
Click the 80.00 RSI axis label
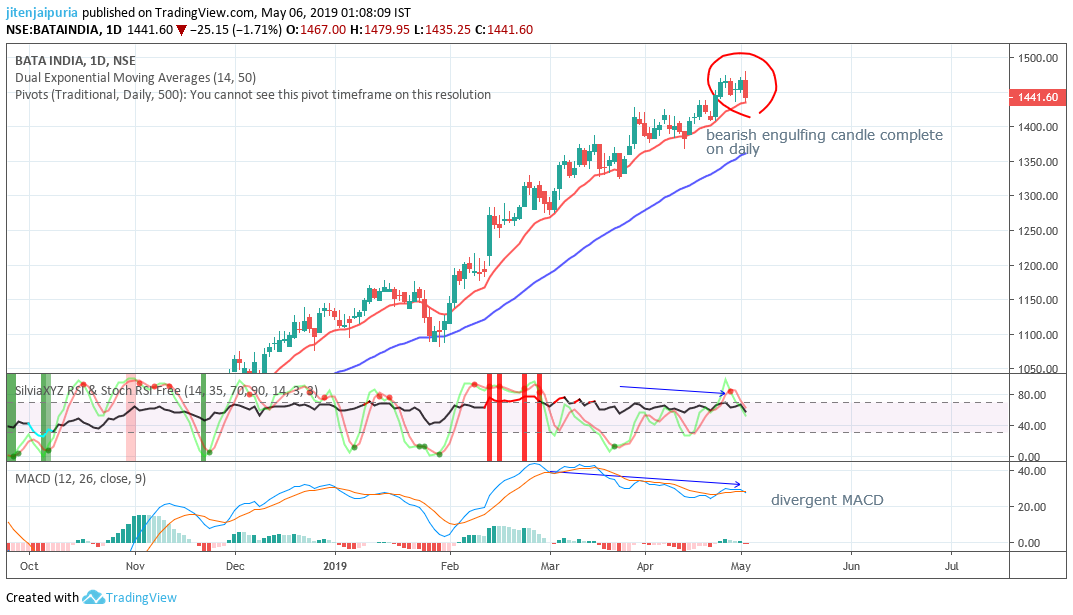click(x=1031, y=395)
